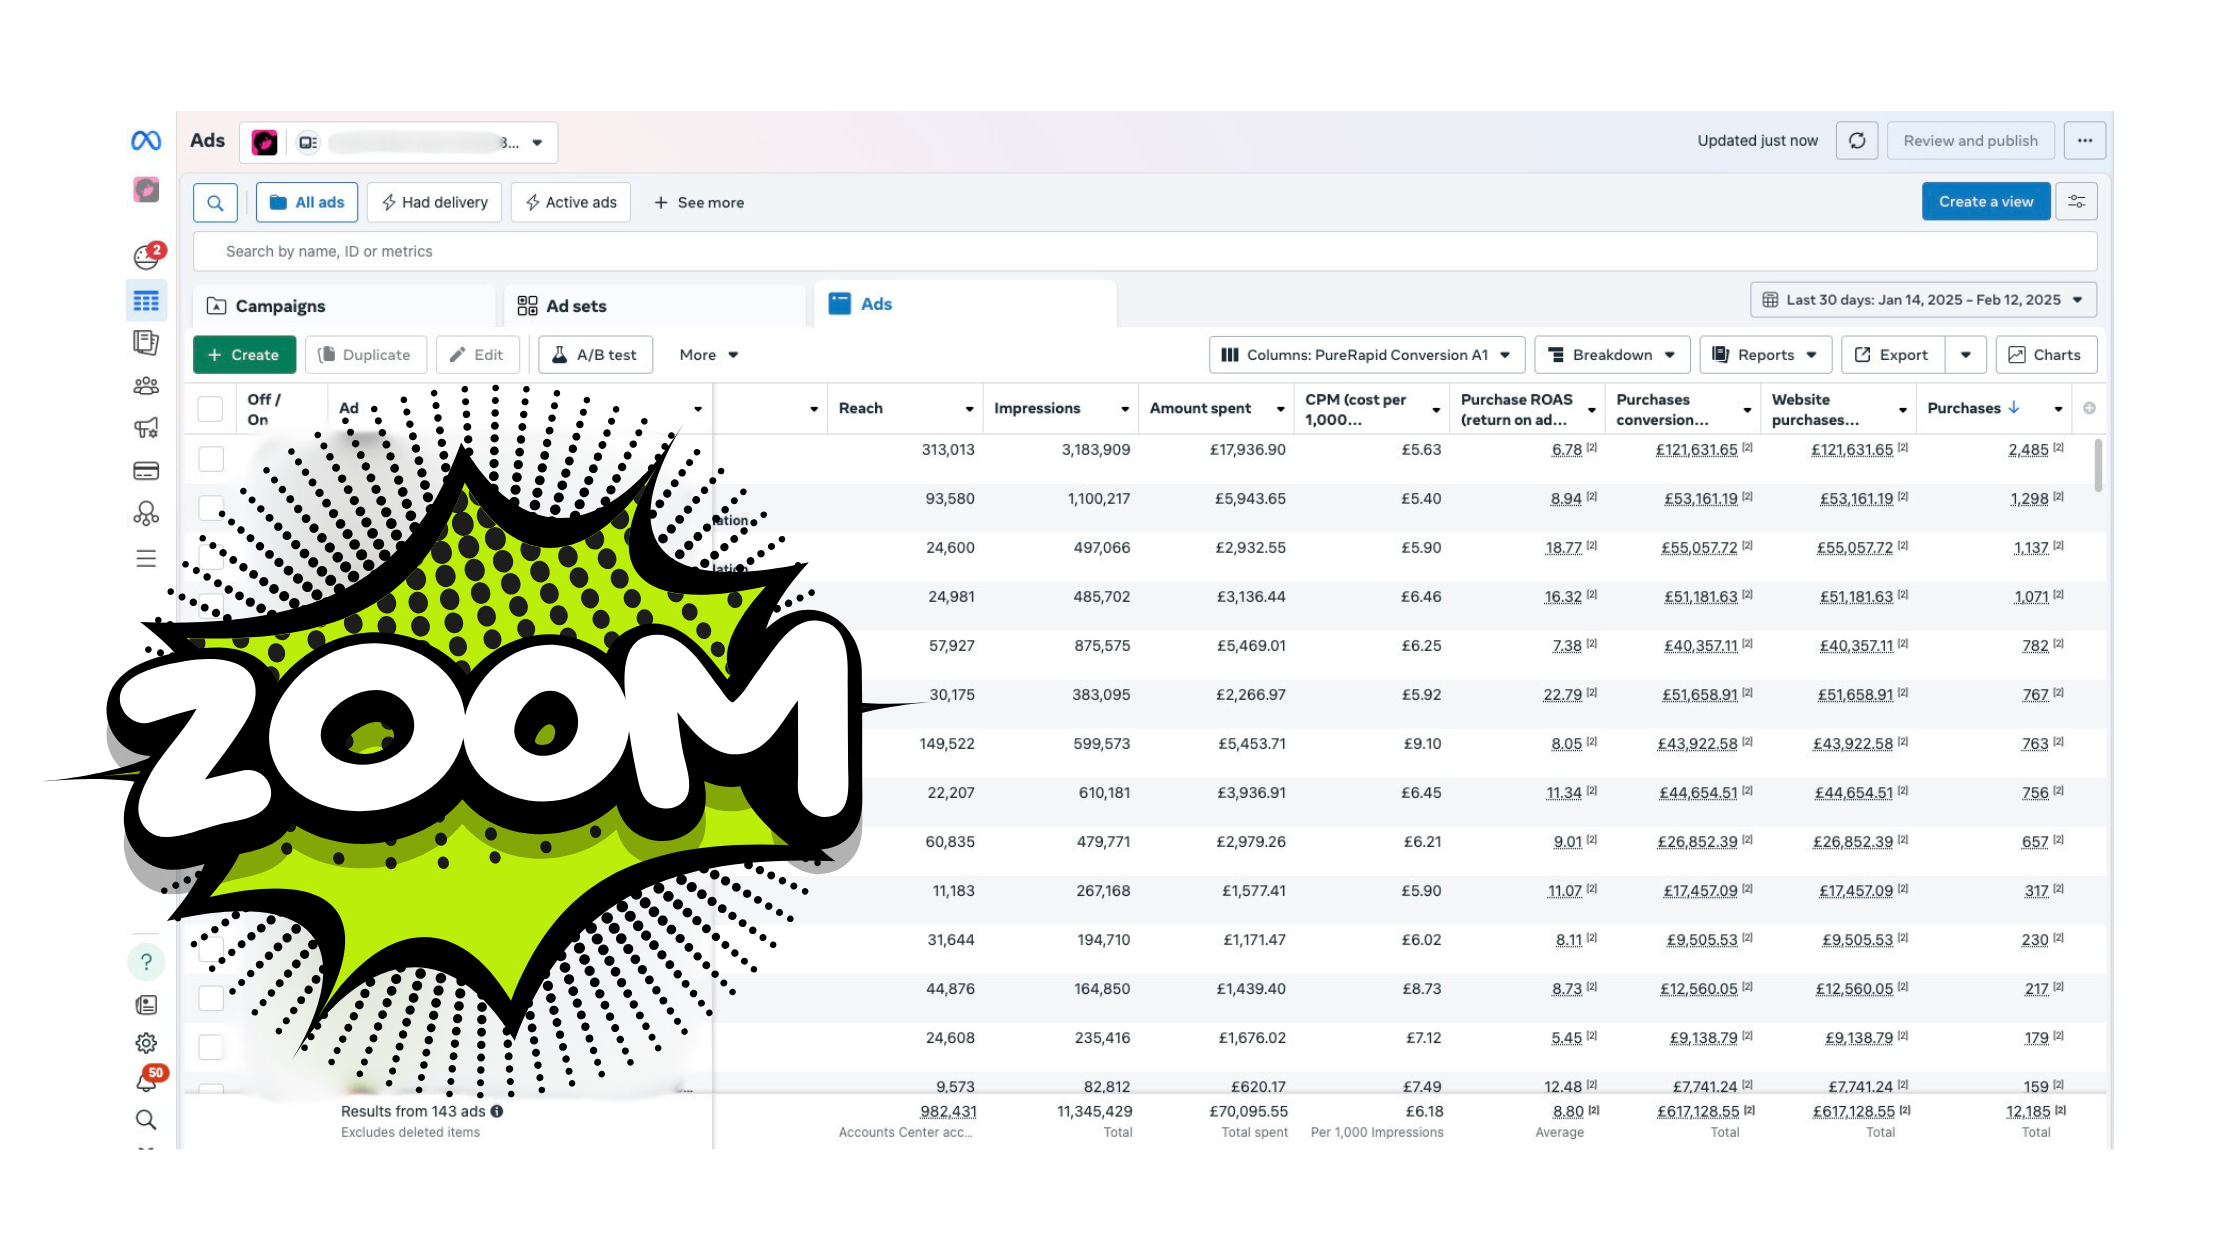The image size is (2240, 1260).
Task: Click the Meta logo icon
Action: (146, 141)
